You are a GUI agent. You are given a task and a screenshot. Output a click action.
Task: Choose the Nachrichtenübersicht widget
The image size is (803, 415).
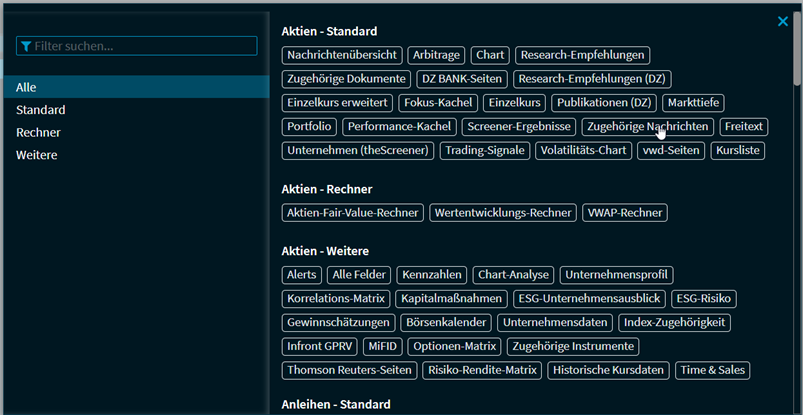click(343, 55)
